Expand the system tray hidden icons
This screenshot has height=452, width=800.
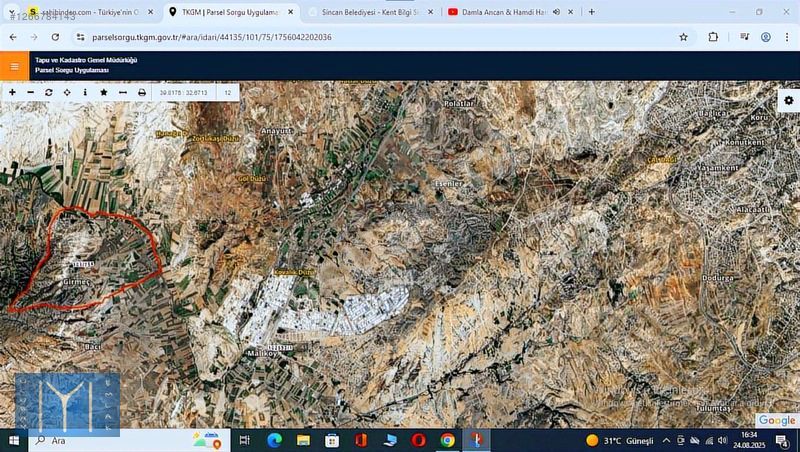[x=667, y=440]
